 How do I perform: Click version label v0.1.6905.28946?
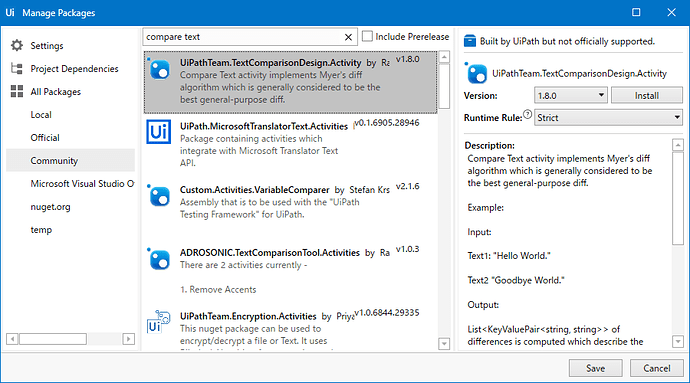click(x=387, y=123)
